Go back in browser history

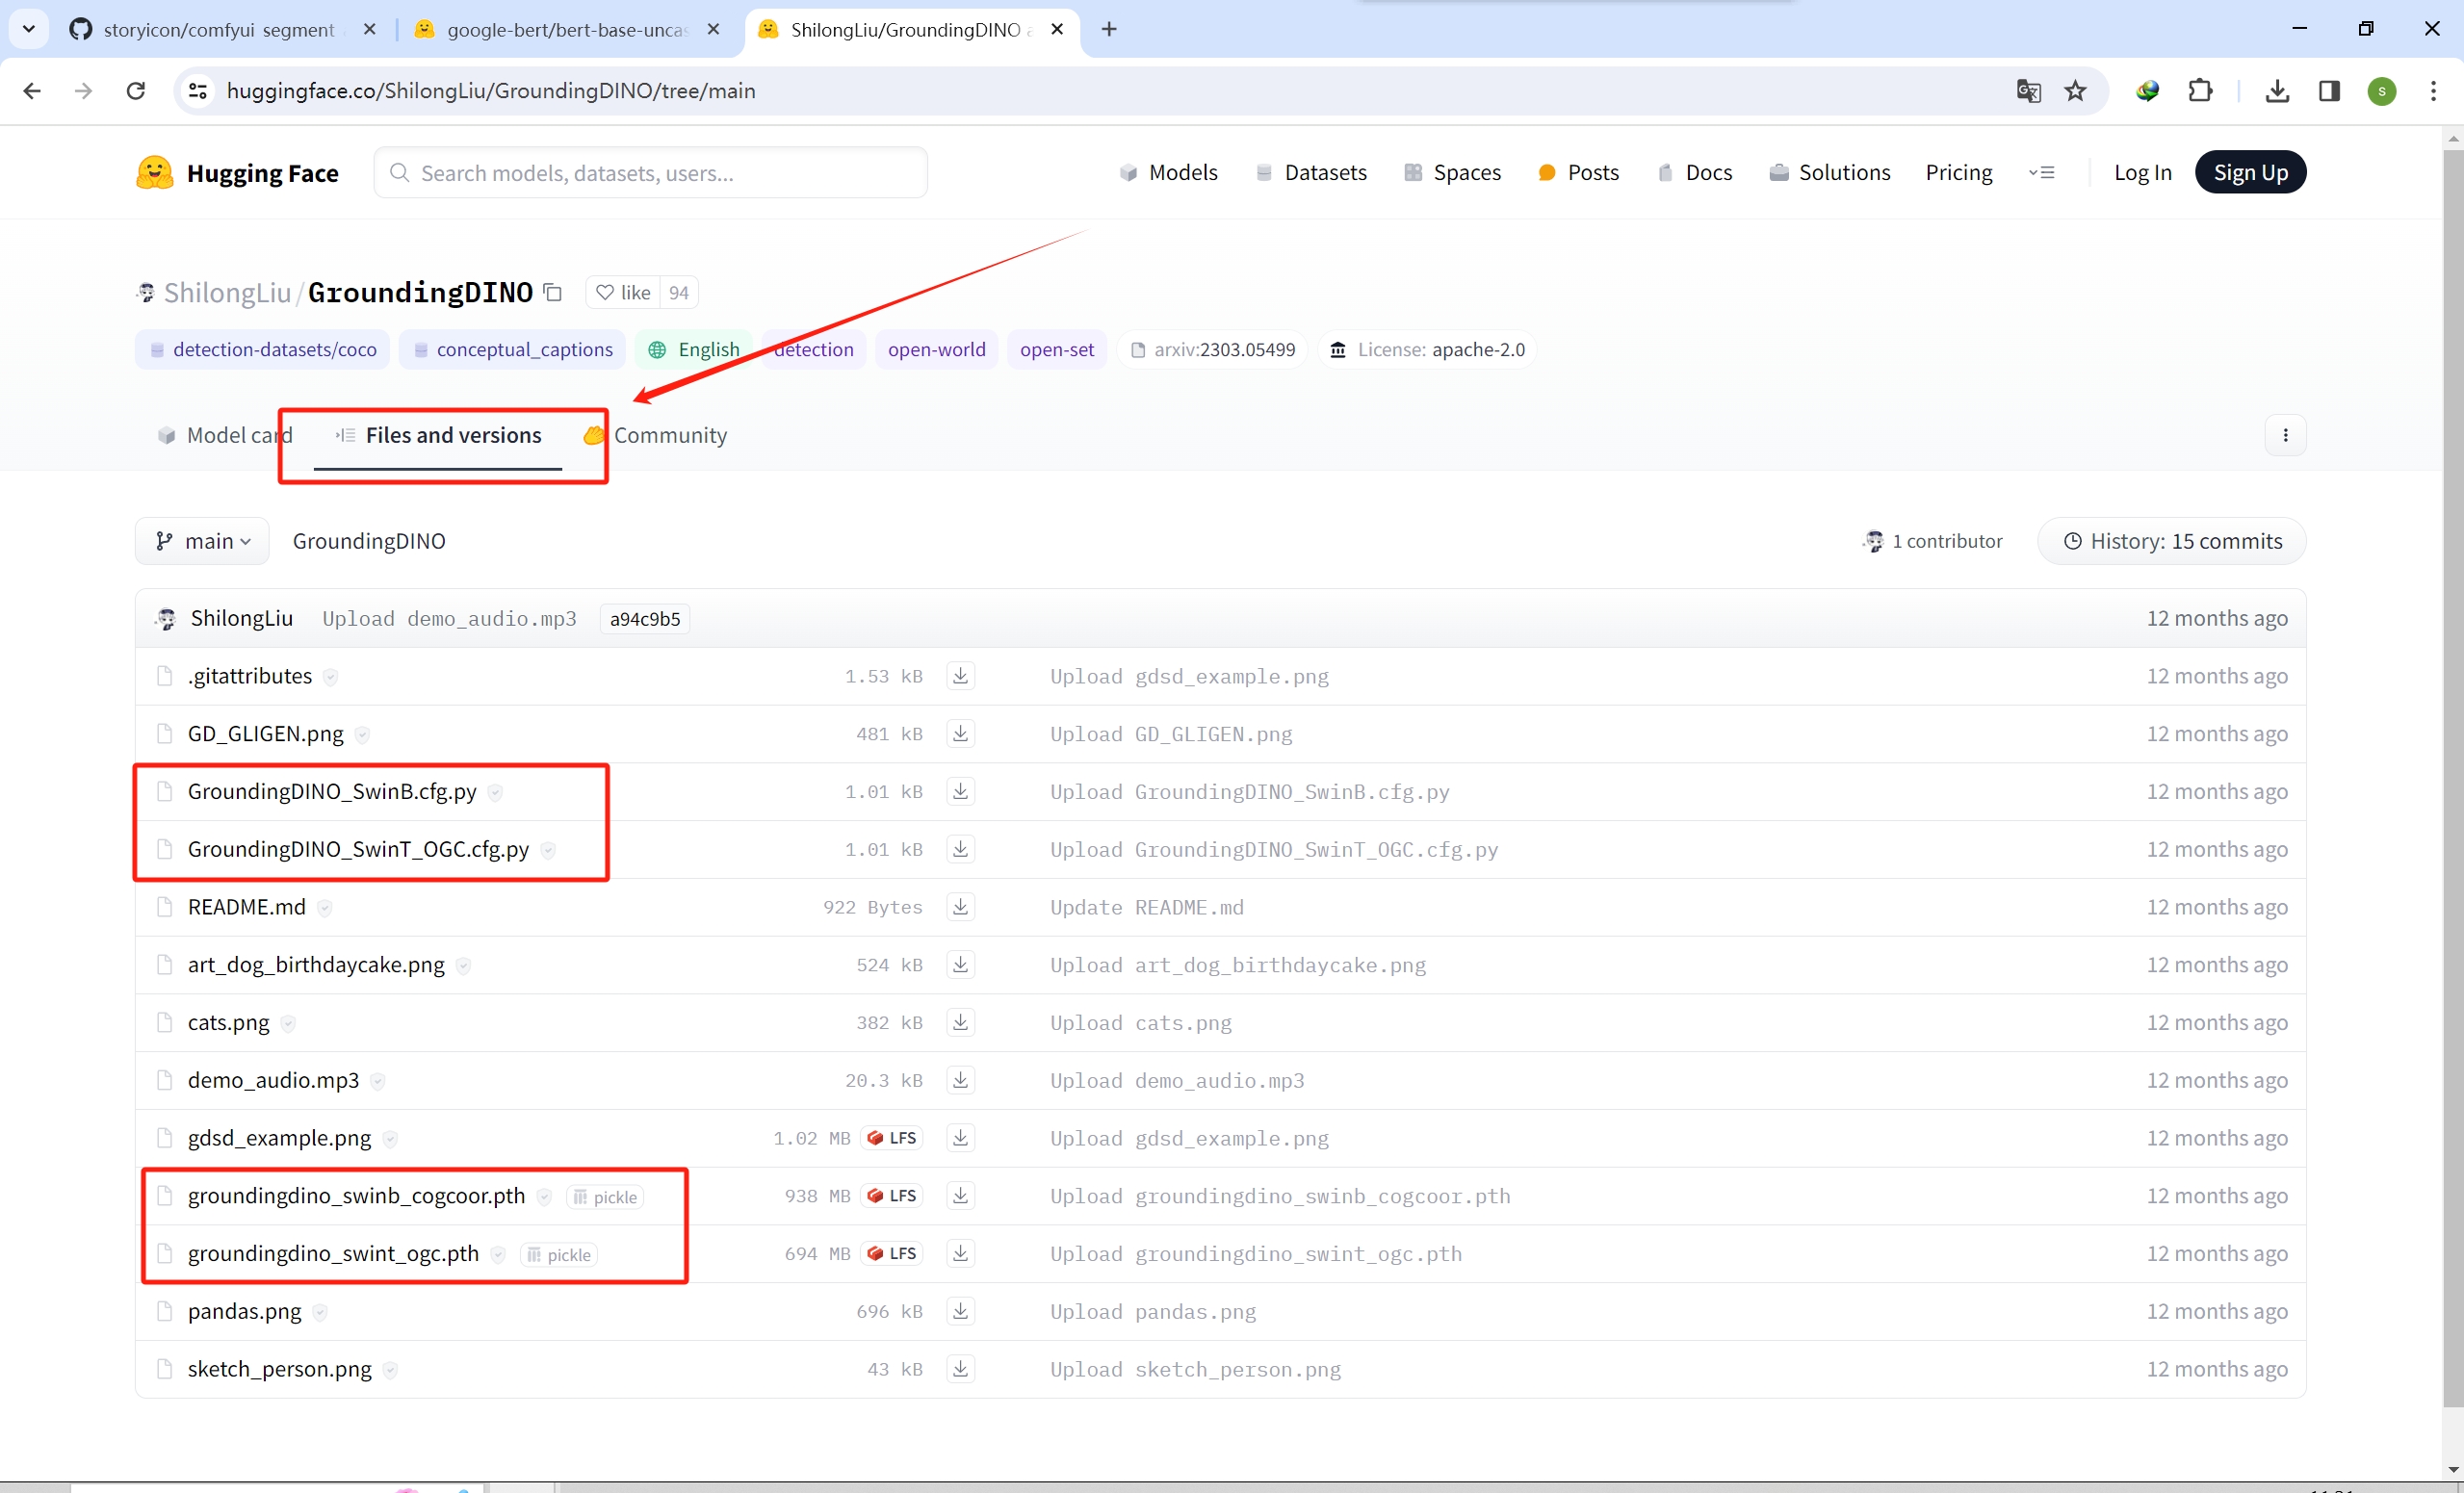coord(32,91)
